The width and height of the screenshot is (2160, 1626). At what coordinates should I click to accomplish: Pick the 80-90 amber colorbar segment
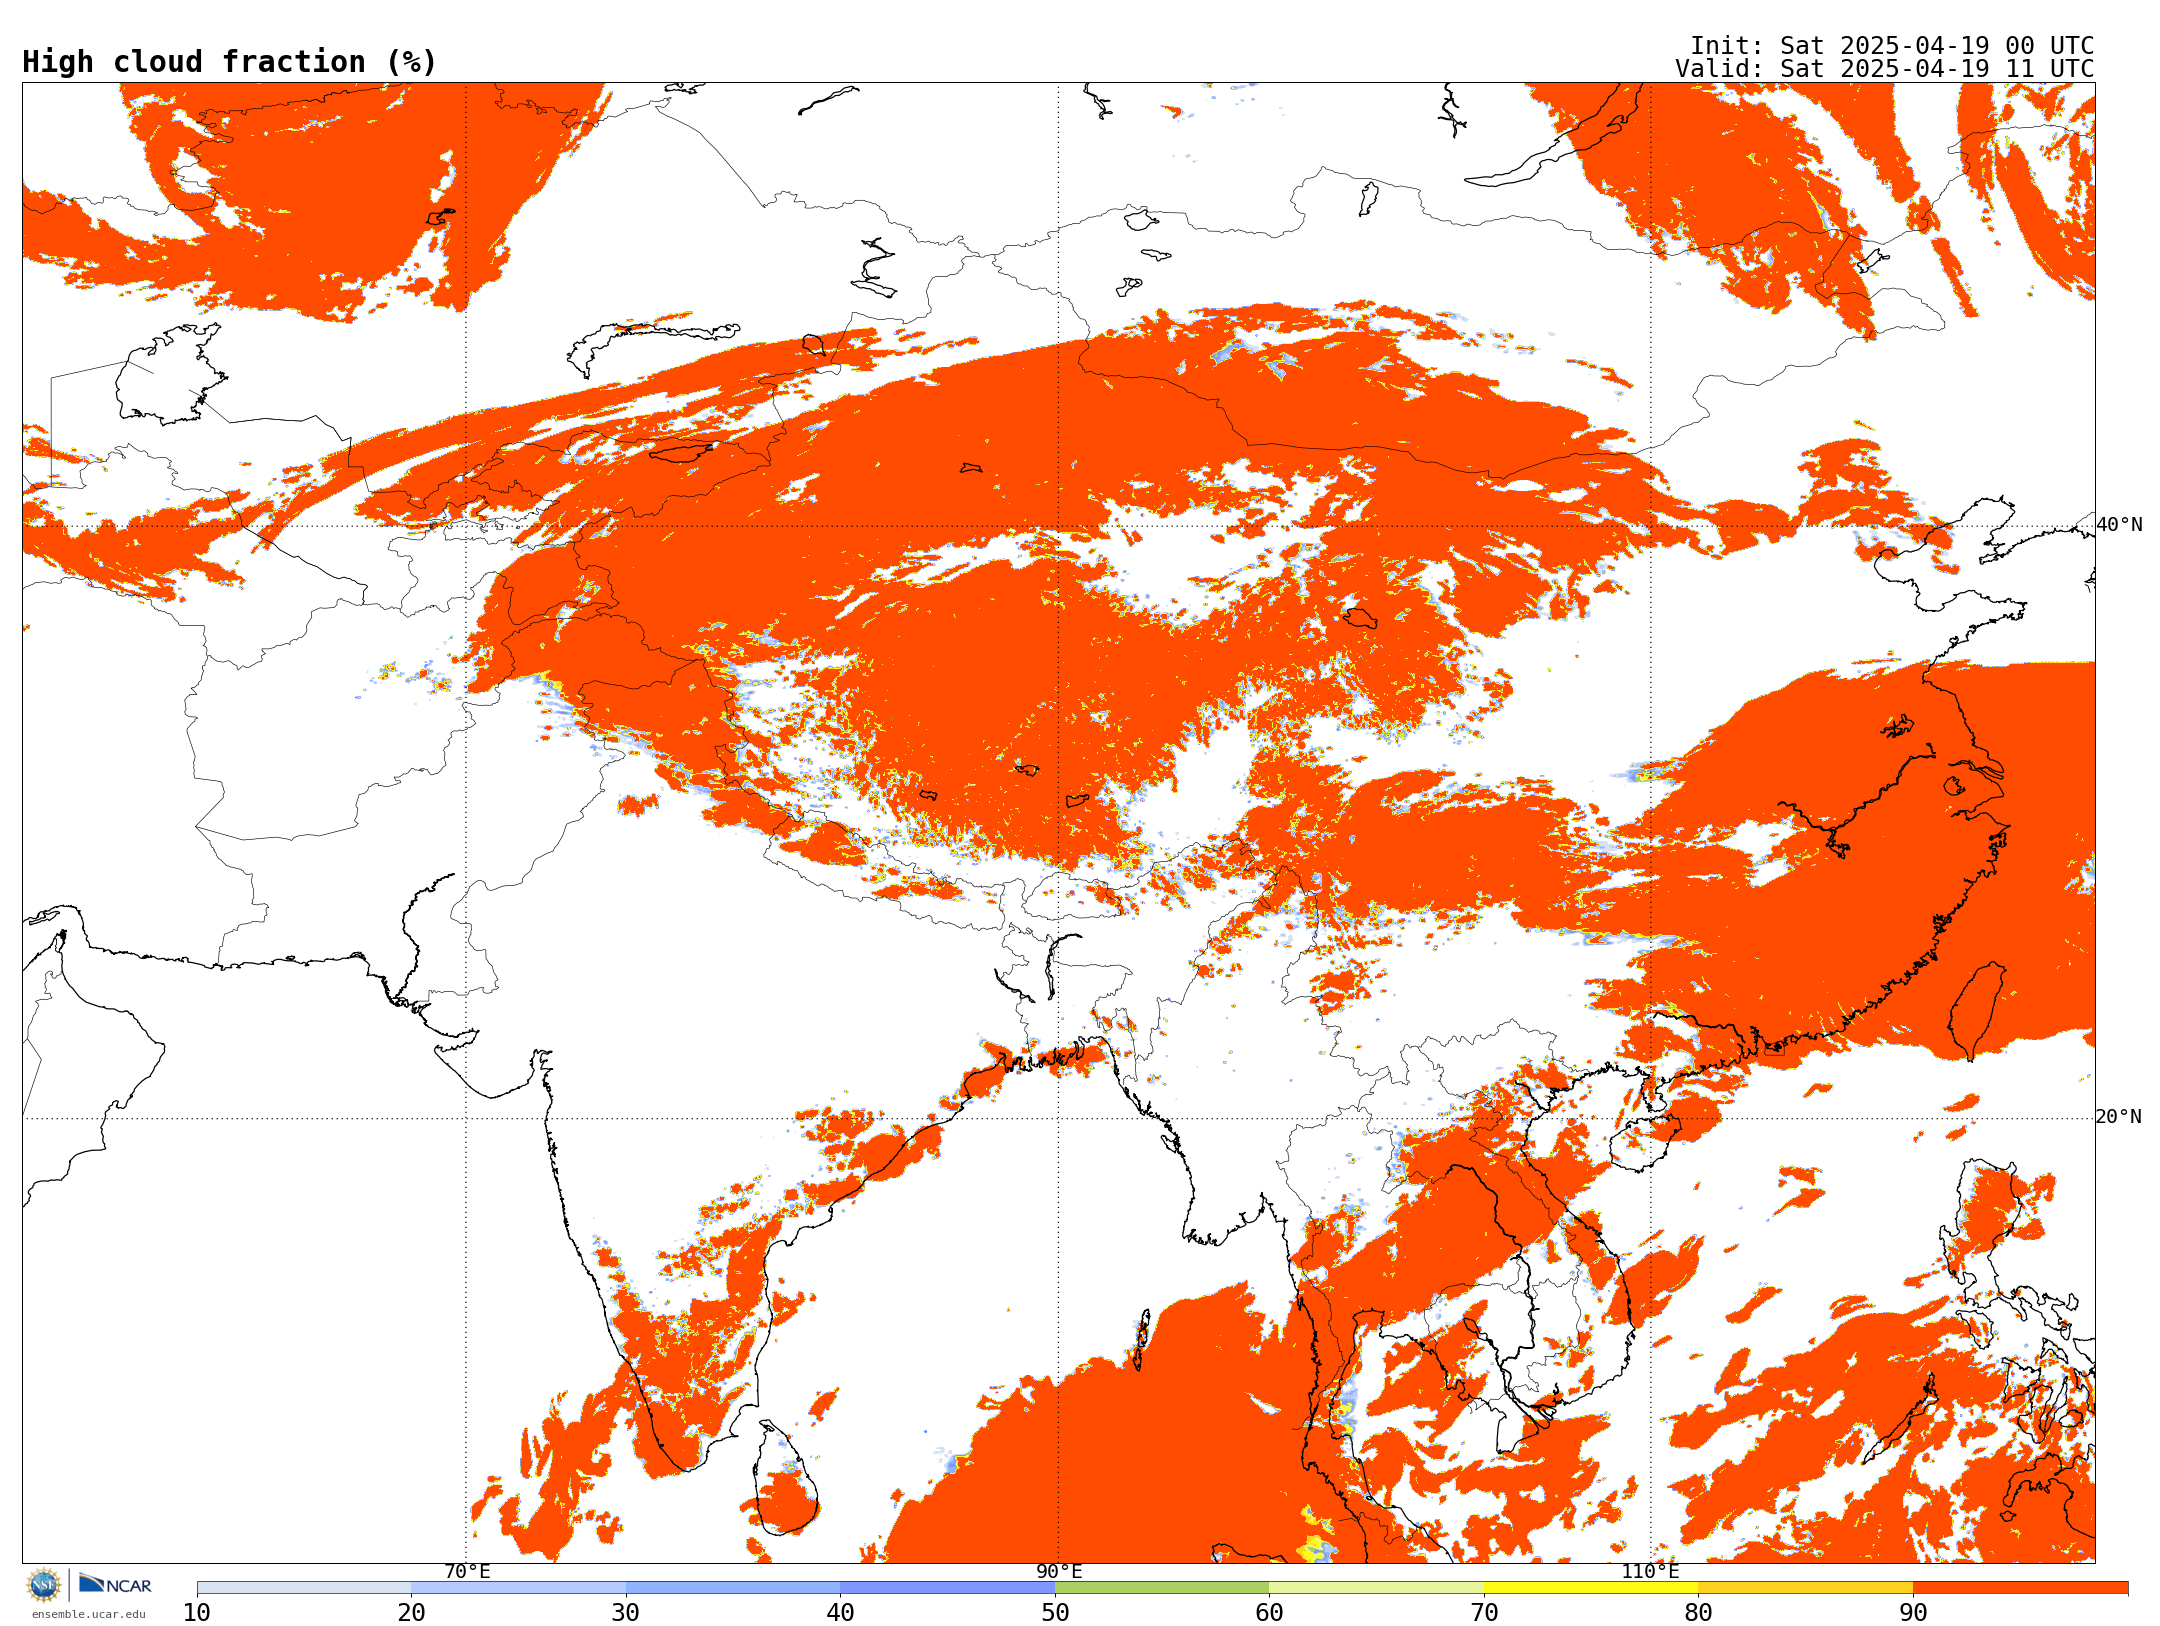[1805, 1588]
